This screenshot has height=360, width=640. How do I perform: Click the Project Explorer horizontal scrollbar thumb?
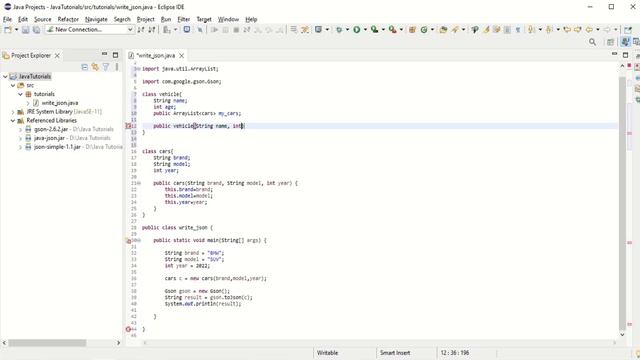(47, 343)
